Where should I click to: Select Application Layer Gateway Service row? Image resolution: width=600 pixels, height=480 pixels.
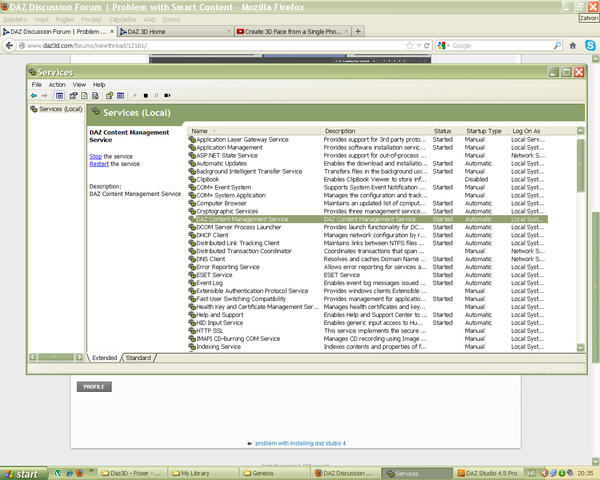[368, 140]
